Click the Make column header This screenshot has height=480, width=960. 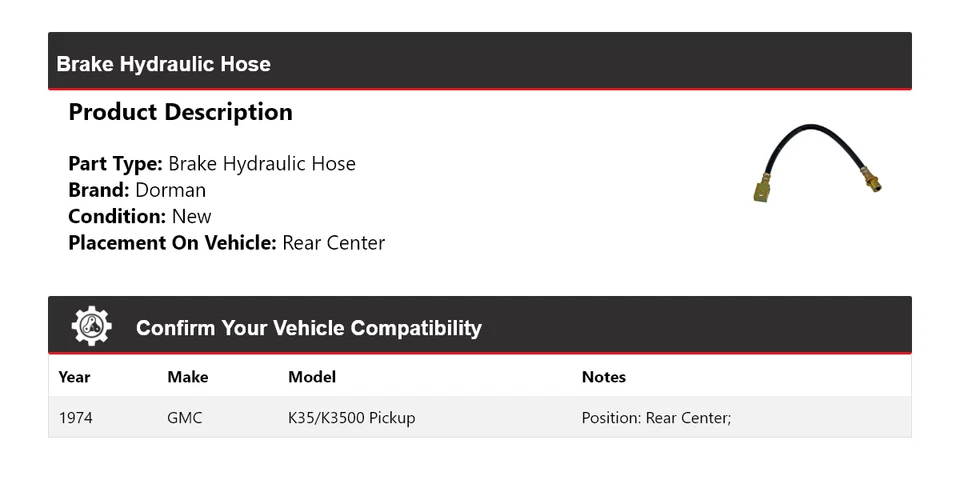click(x=188, y=377)
